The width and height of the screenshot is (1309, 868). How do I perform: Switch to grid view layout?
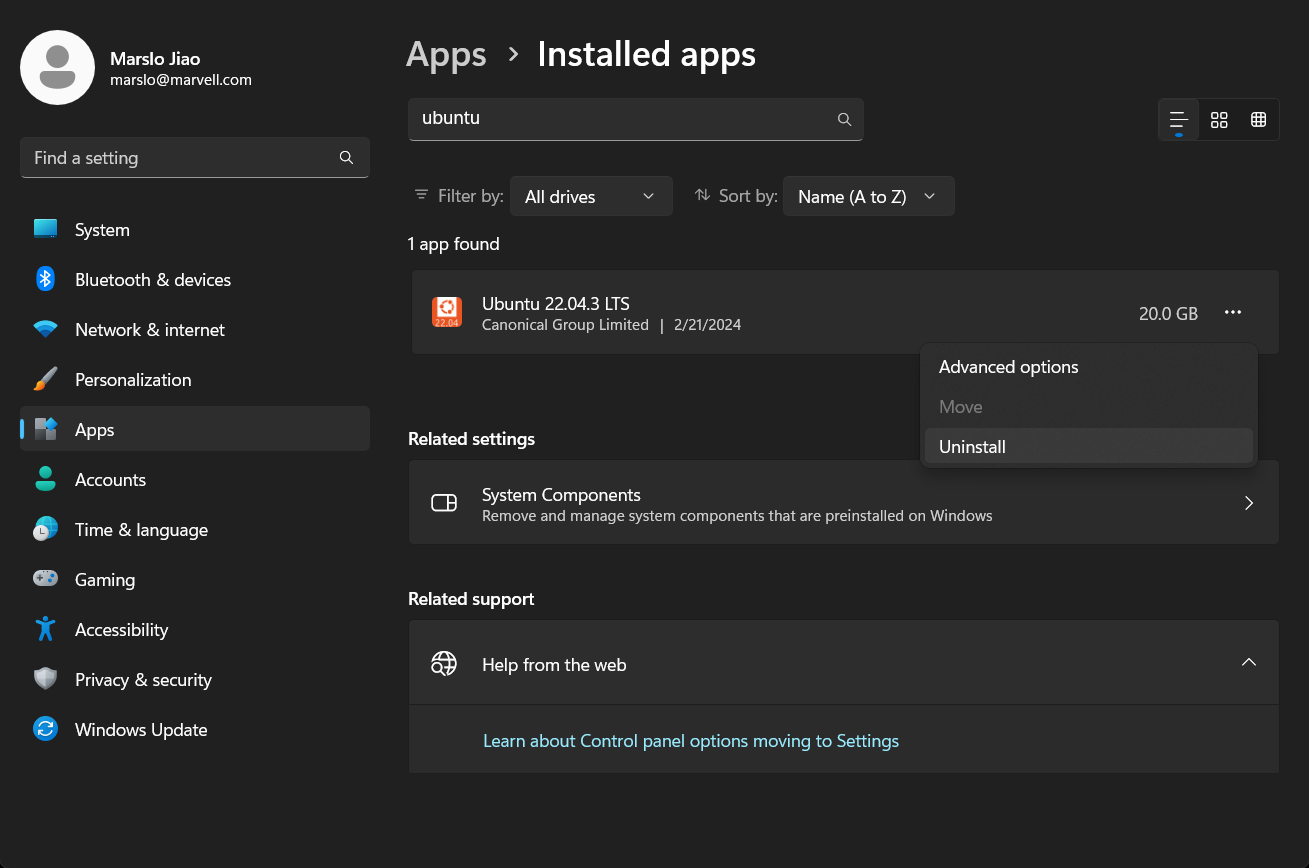tap(1219, 119)
